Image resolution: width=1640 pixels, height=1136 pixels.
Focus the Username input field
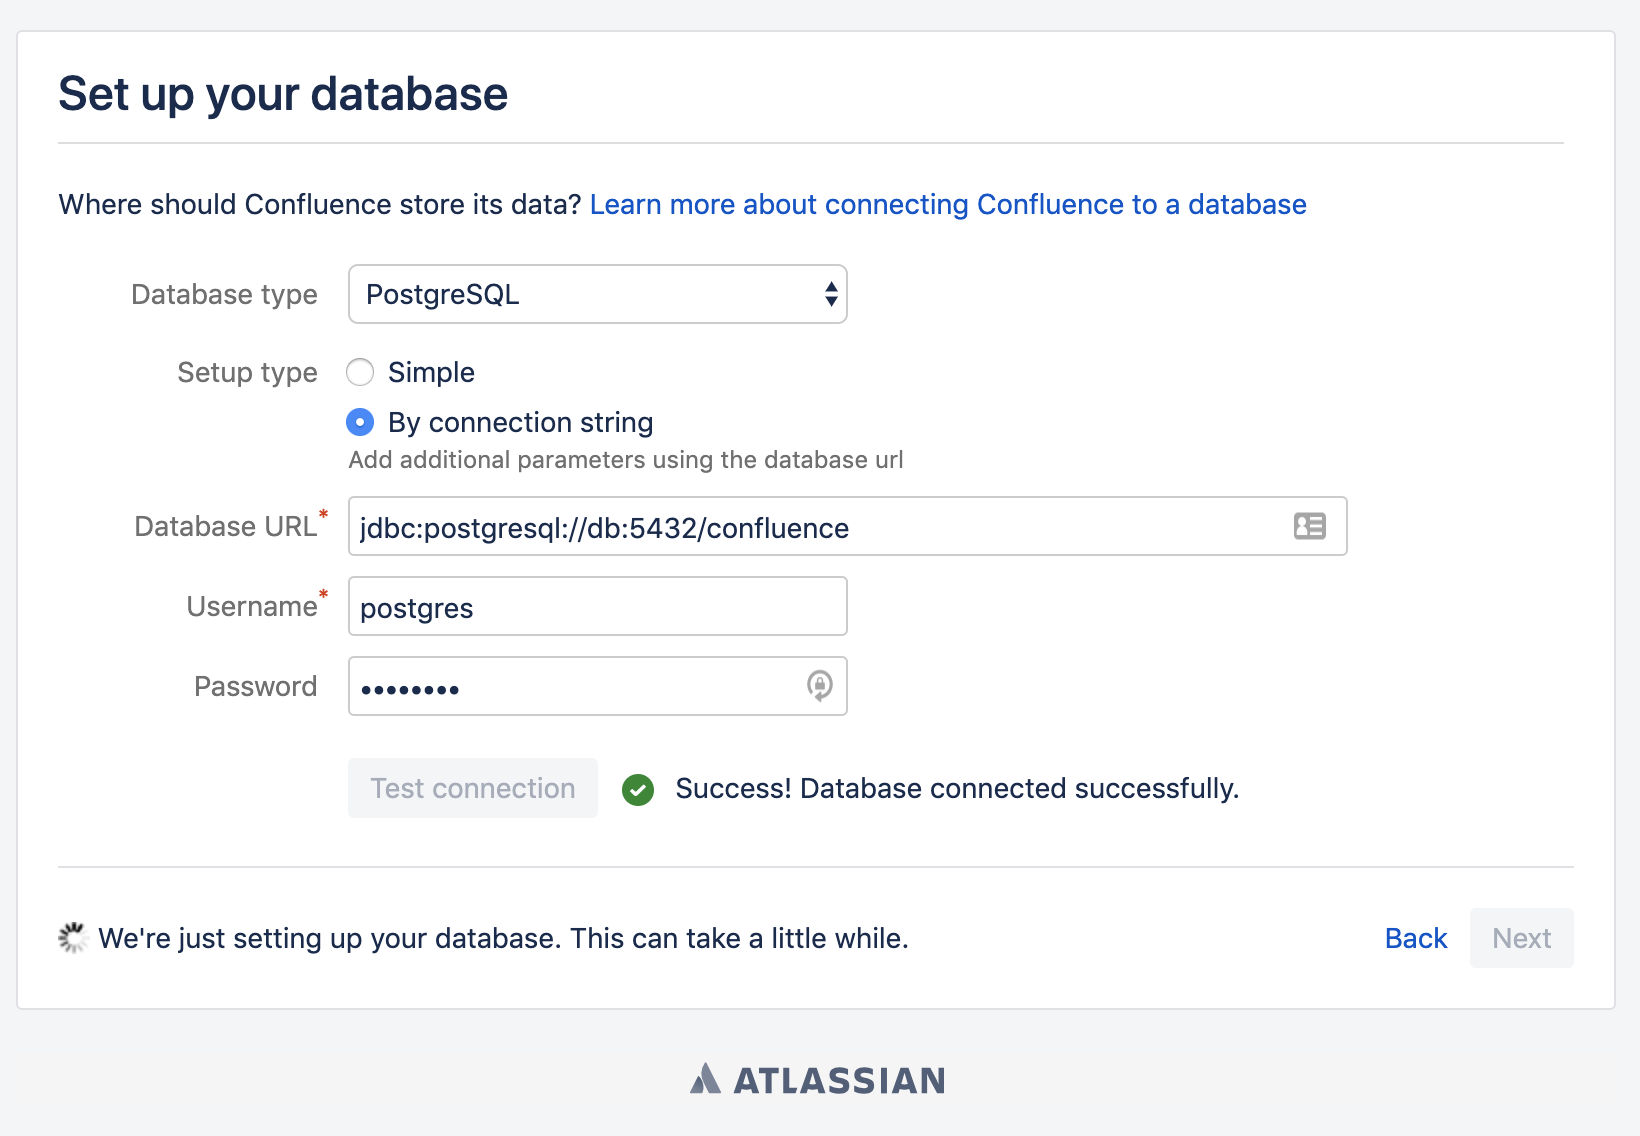pos(598,606)
